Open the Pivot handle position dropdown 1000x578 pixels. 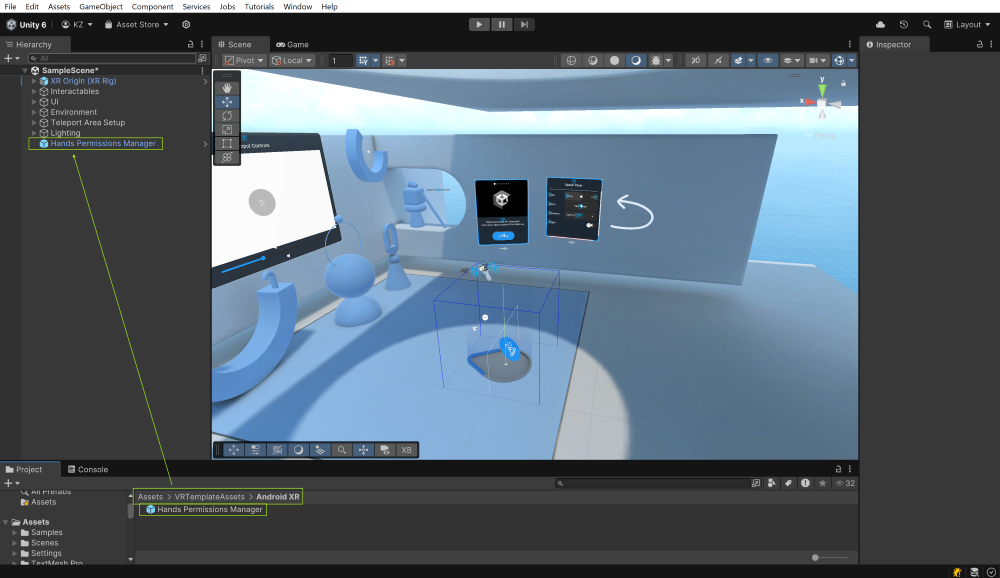[x=244, y=60]
